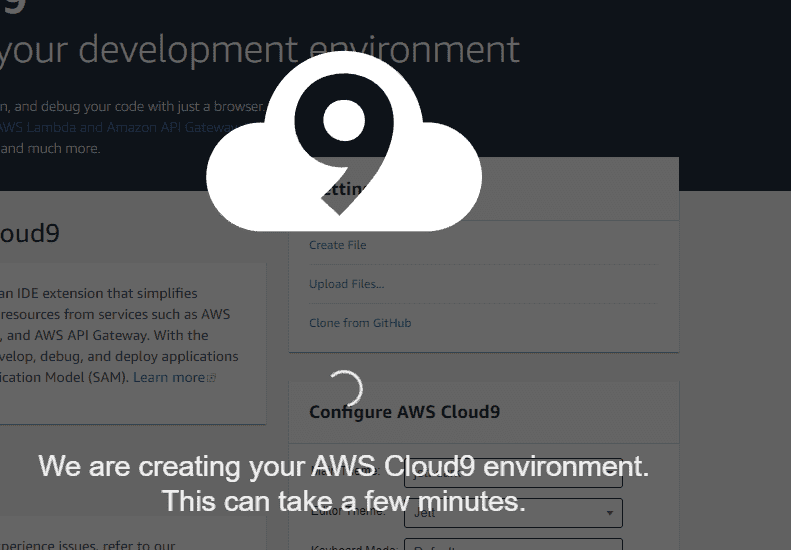Open the Main Theme dropdown
This screenshot has height=550, width=791.
[x=513, y=473]
